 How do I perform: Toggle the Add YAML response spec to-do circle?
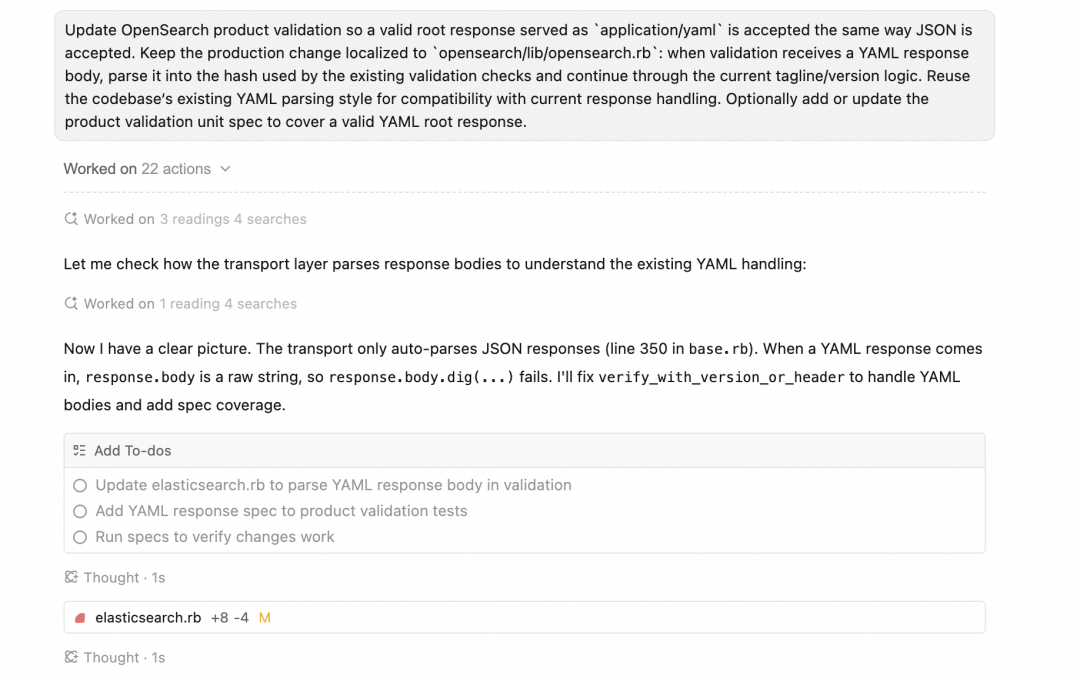(x=80, y=511)
